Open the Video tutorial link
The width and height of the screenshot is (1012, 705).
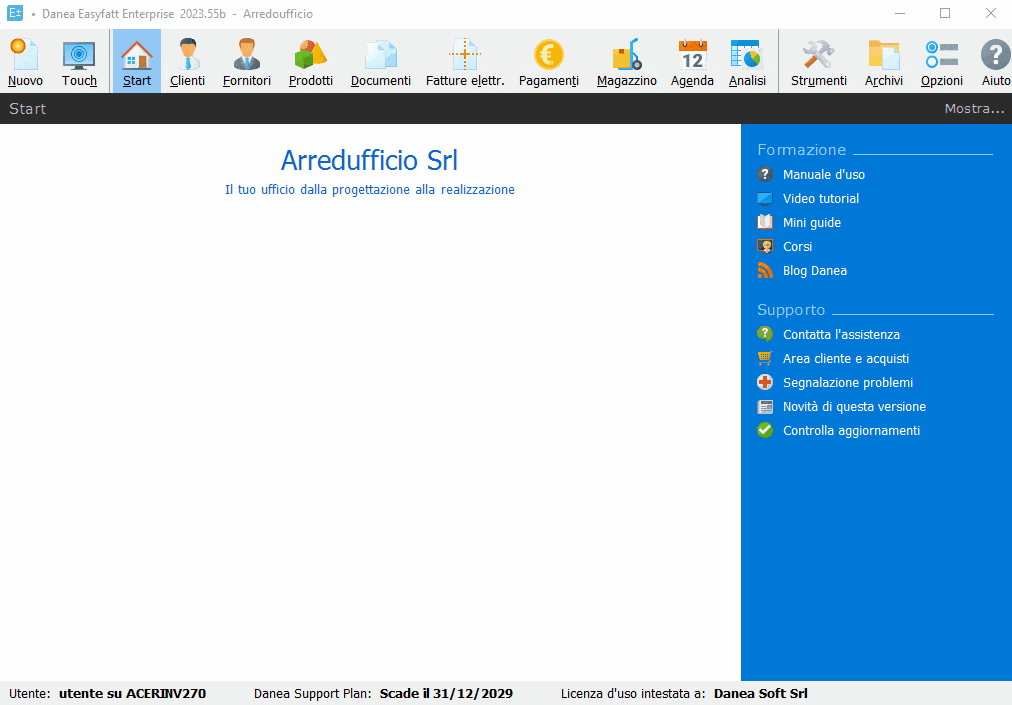tap(821, 198)
